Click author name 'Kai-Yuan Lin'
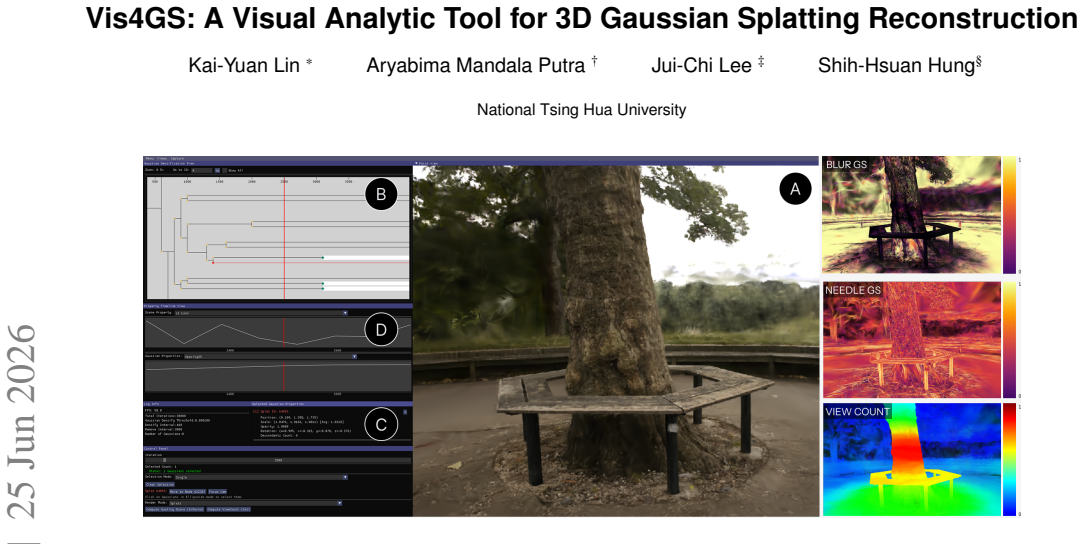The height and width of the screenshot is (544, 1083). point(244,66)
